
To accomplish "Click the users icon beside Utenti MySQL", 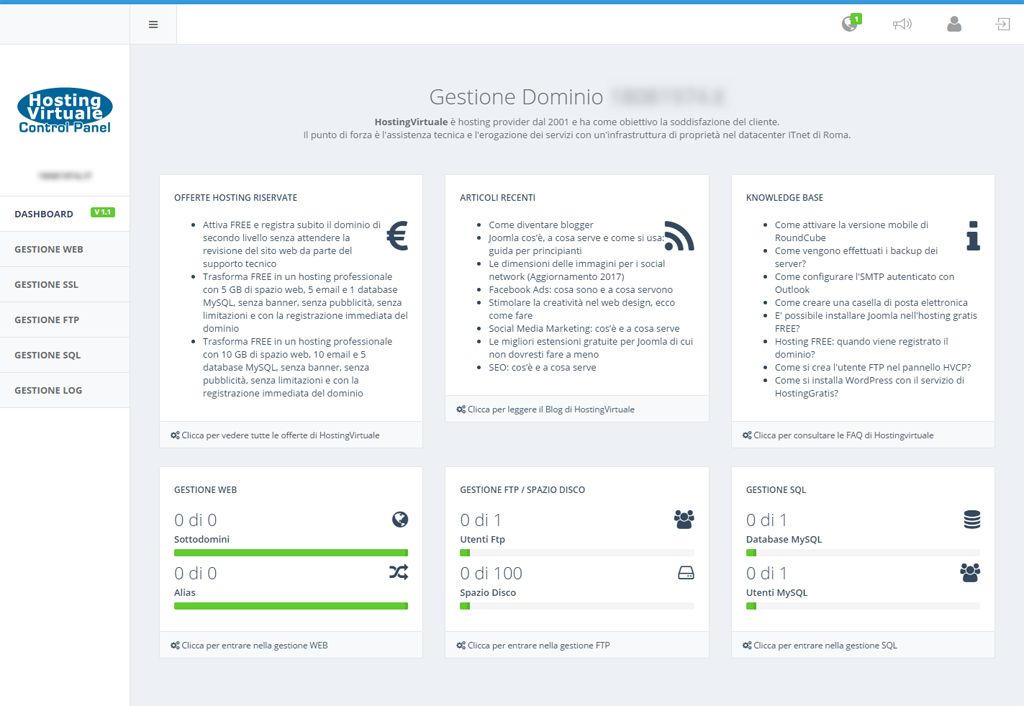I will (x=970, y=573).
